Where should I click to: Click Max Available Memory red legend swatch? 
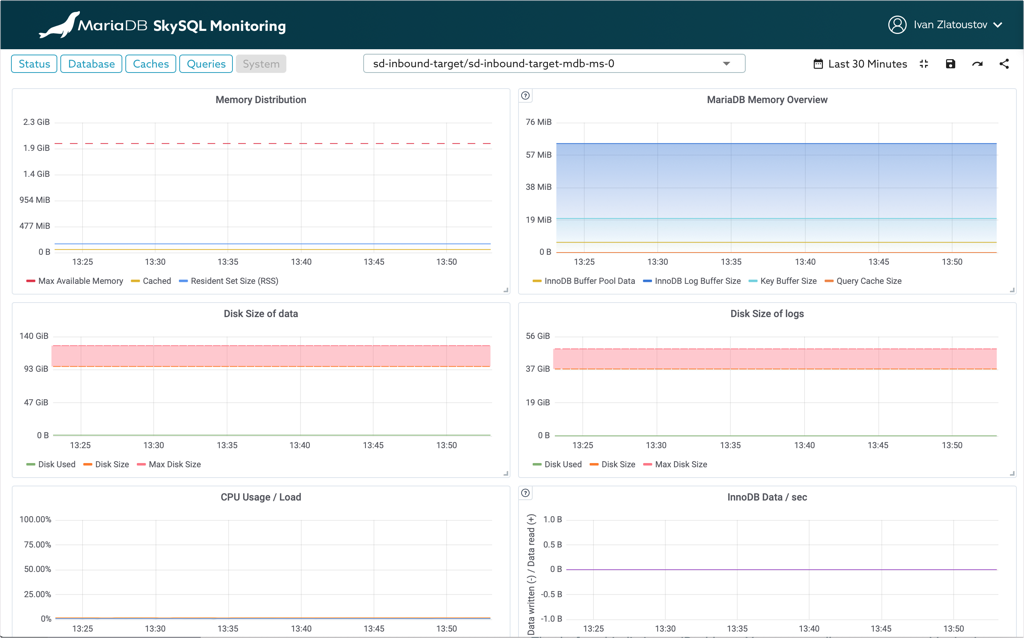pos(31,281)
